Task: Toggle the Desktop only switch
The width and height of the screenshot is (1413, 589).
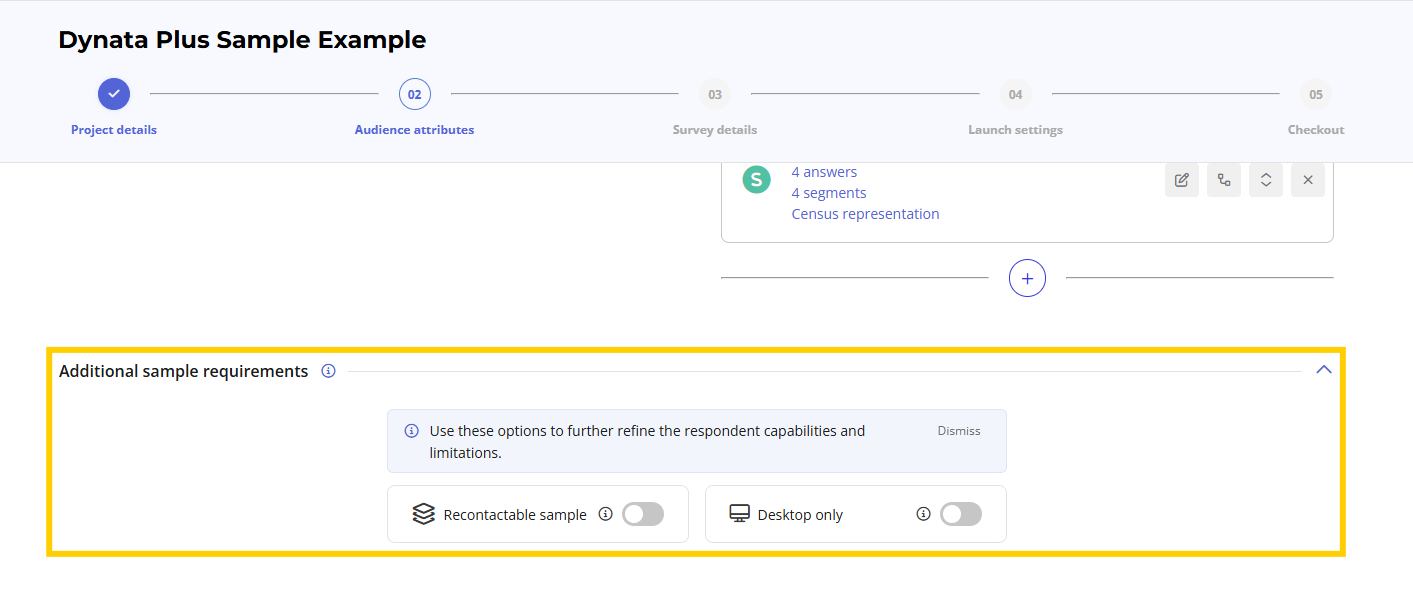Action: (961, 514)
